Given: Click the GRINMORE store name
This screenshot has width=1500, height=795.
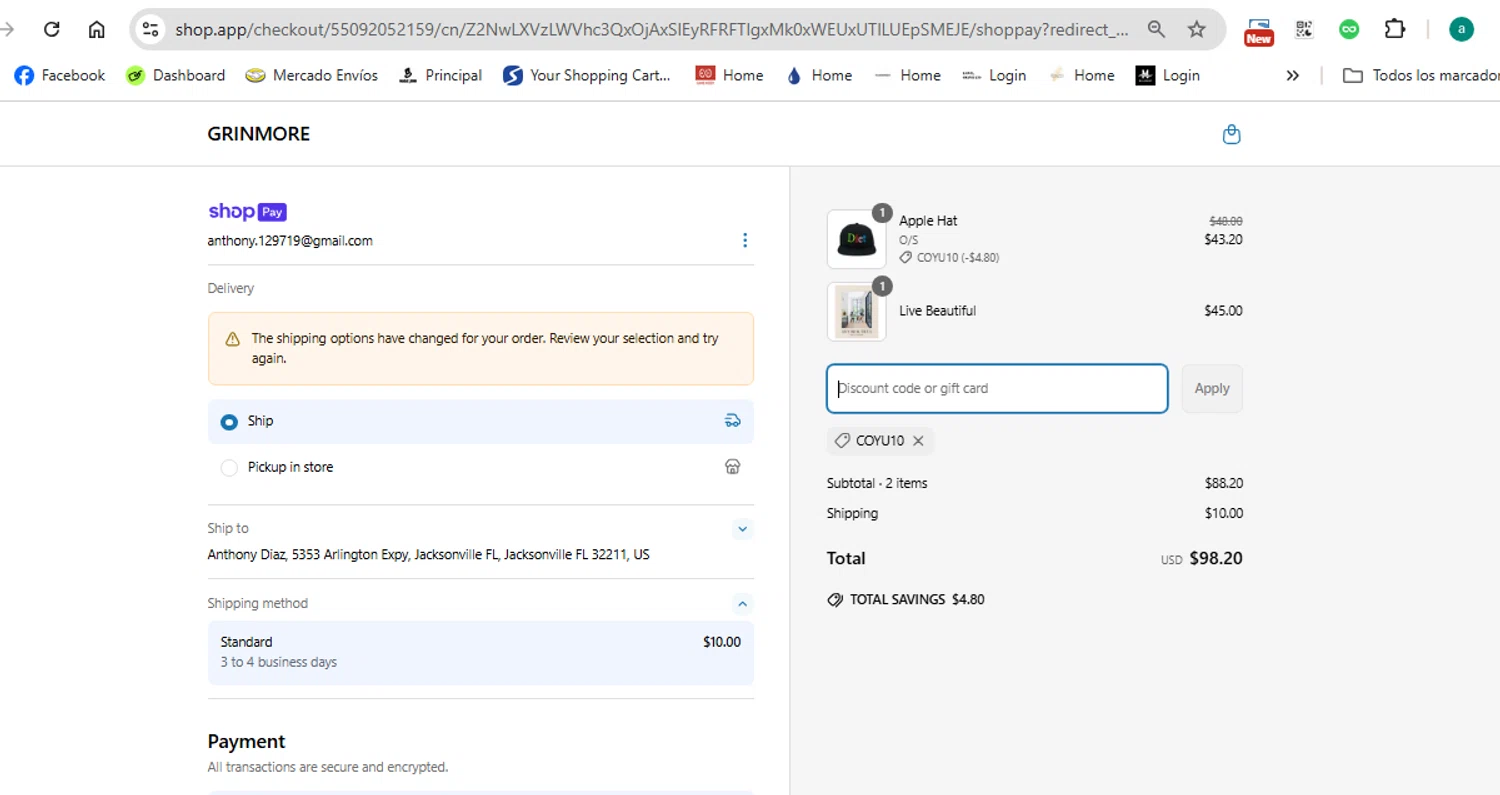Looking at the screenshot, I should tap(259, 134).
